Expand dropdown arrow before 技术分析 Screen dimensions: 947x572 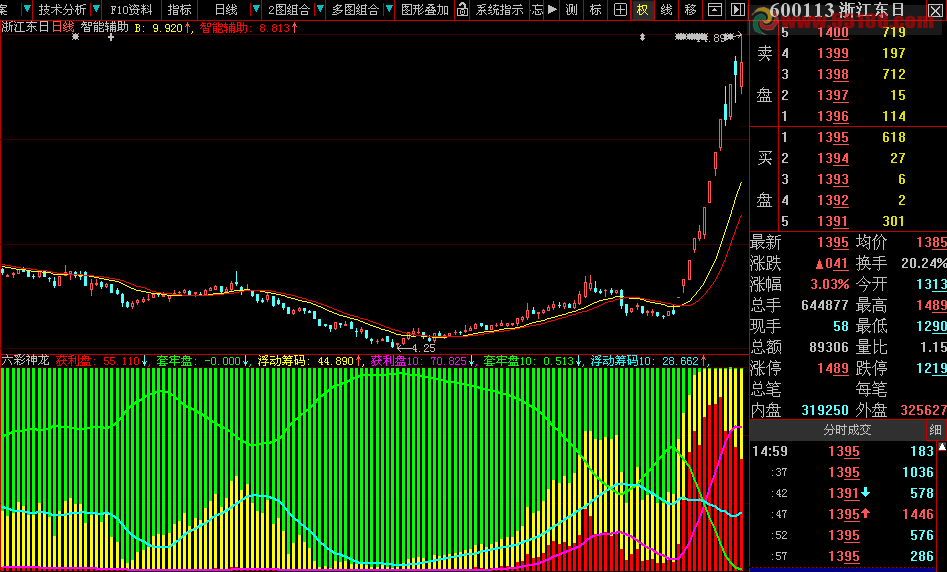(x=27, y=10)
